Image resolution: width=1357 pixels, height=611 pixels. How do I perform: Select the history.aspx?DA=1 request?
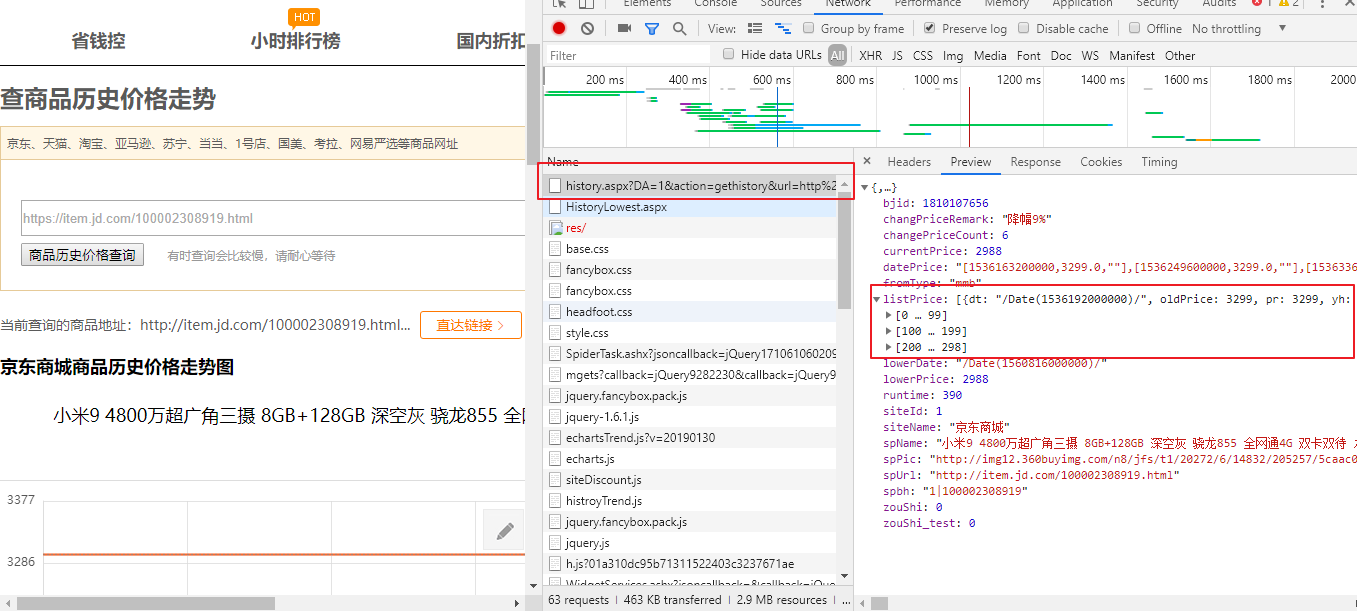[690, 186]
